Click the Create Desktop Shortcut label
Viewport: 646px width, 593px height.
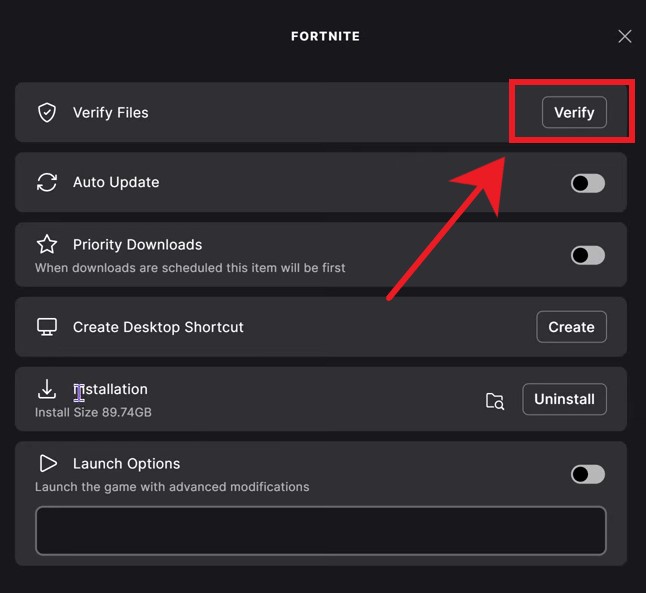(158, 327)
